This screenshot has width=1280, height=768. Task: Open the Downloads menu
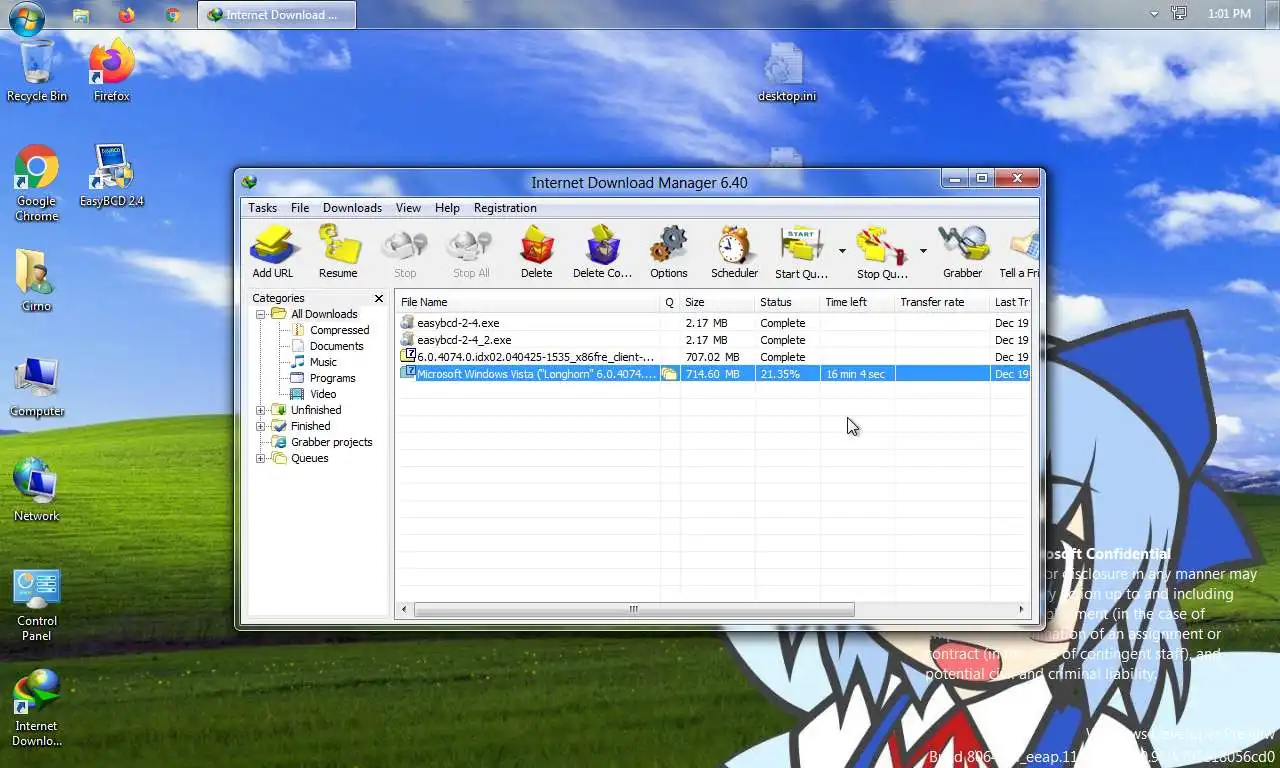coord(352,208)
